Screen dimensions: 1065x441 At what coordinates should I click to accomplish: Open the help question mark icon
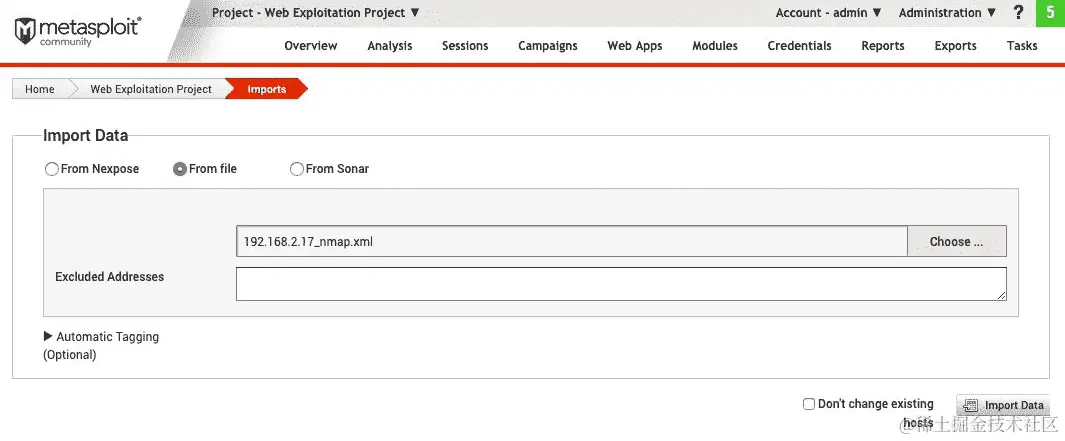coord(1017,12)
